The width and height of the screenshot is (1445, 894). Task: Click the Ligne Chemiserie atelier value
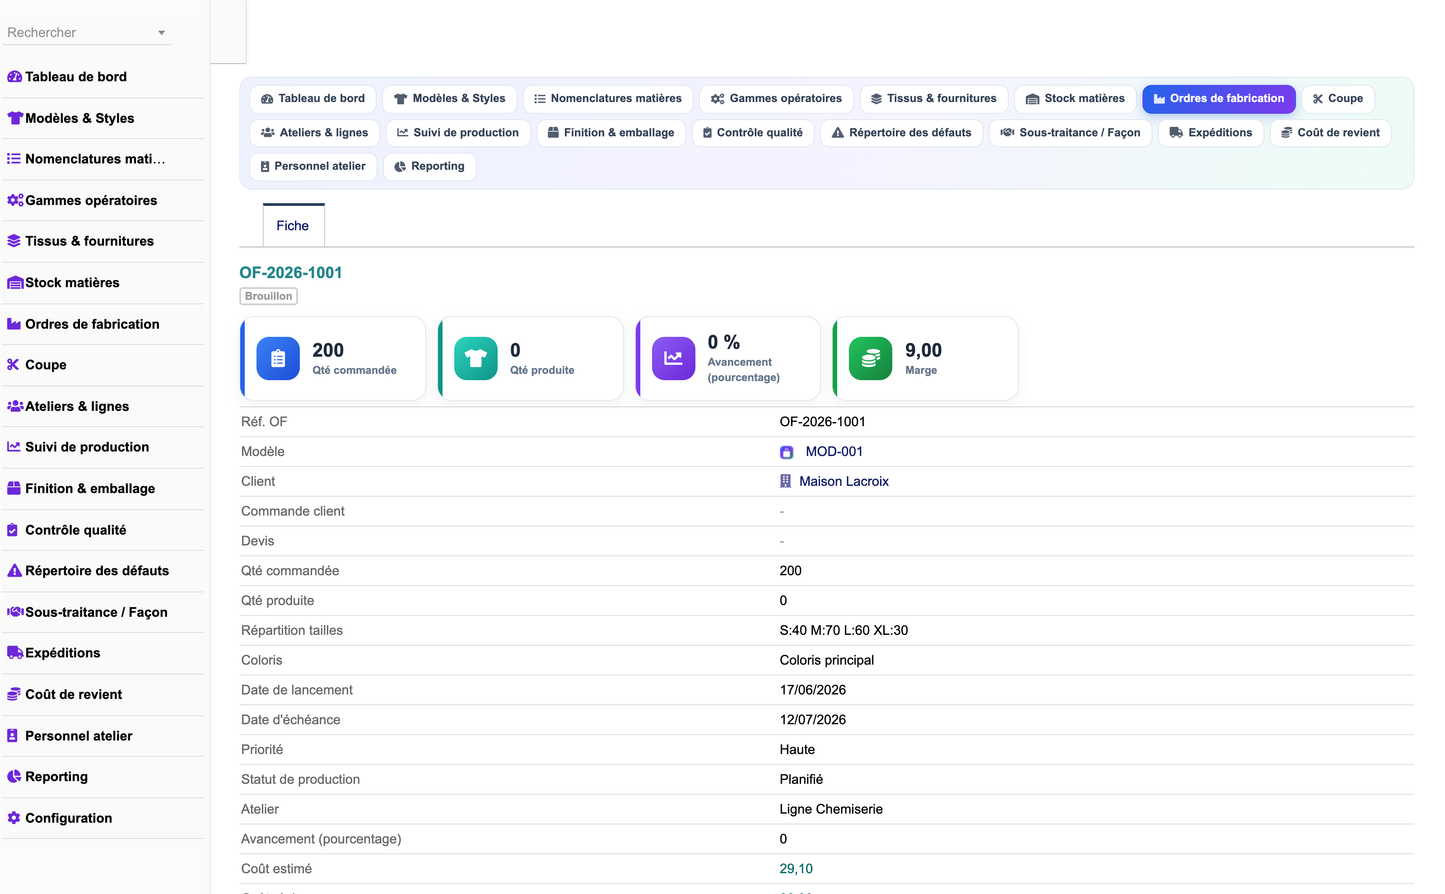click(831, 809)
